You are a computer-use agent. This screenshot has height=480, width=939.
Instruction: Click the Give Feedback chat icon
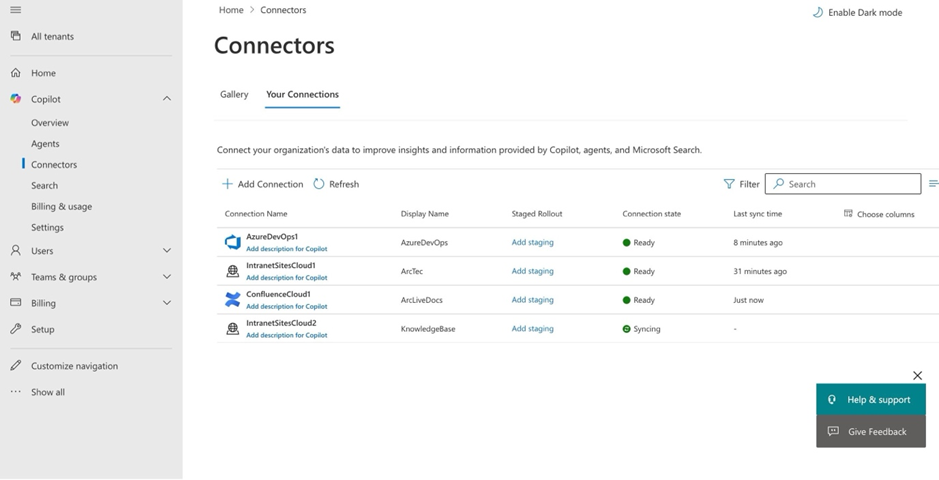coord(833,431)
